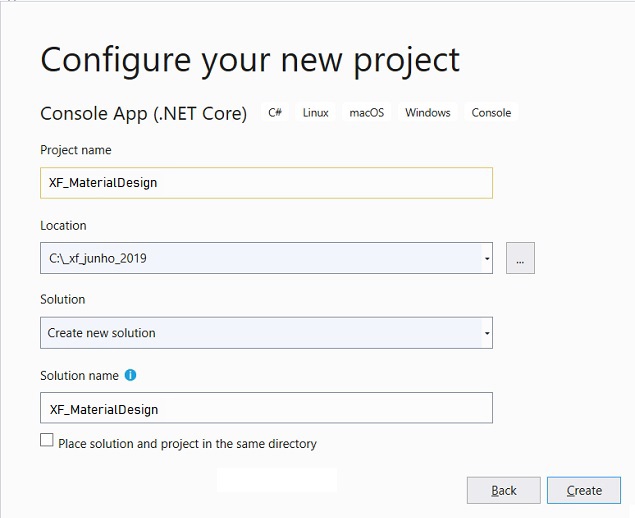The height and width of the screenshot is (518, 635).
Task: Click the Location field label
Action: (63, 225)
